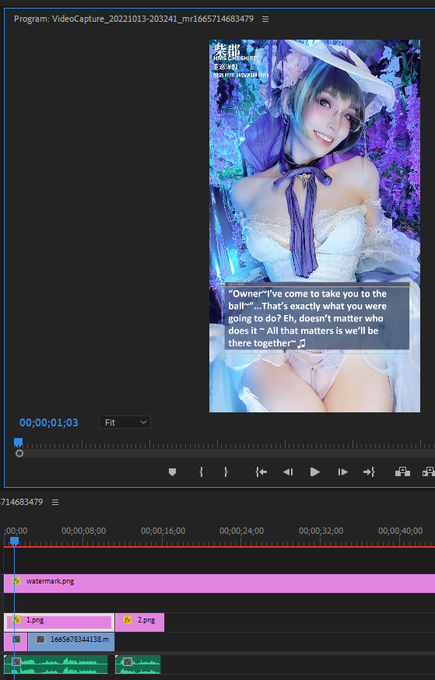Open the timeline sequence panel menu
The image size is (435, 680).
tap(55, 502)
